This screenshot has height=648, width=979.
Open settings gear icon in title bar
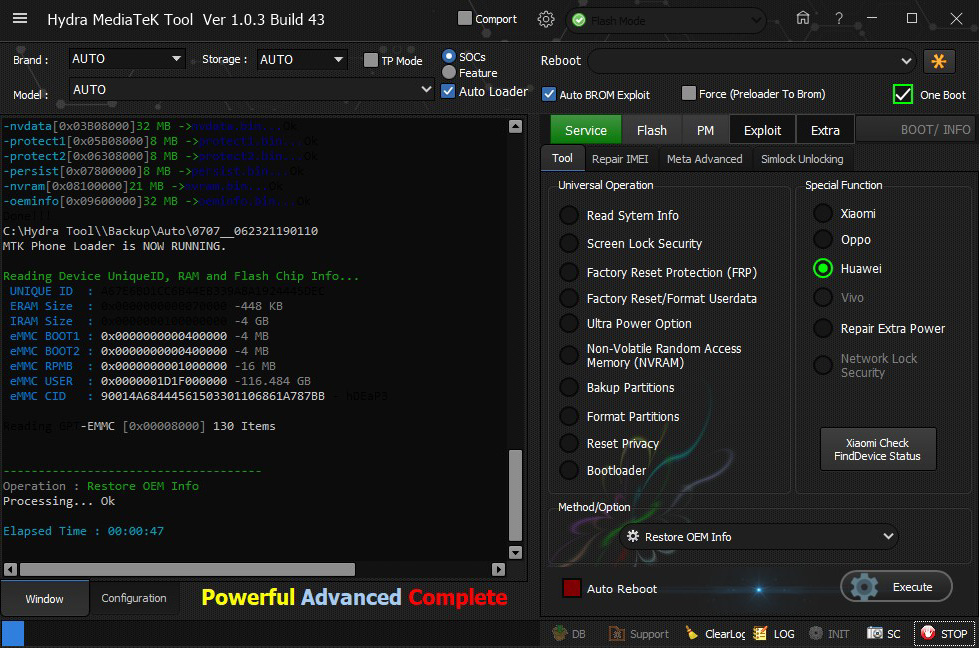click(x=546, y=19)
